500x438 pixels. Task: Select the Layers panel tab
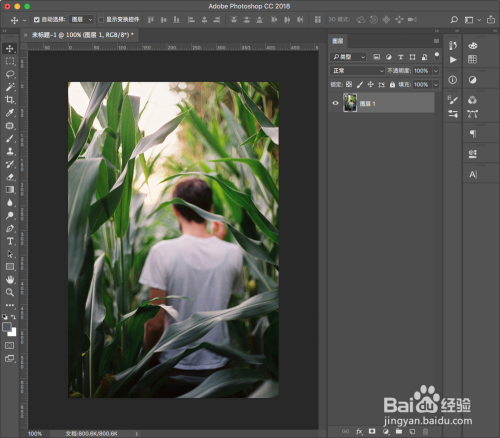[338, 41]
